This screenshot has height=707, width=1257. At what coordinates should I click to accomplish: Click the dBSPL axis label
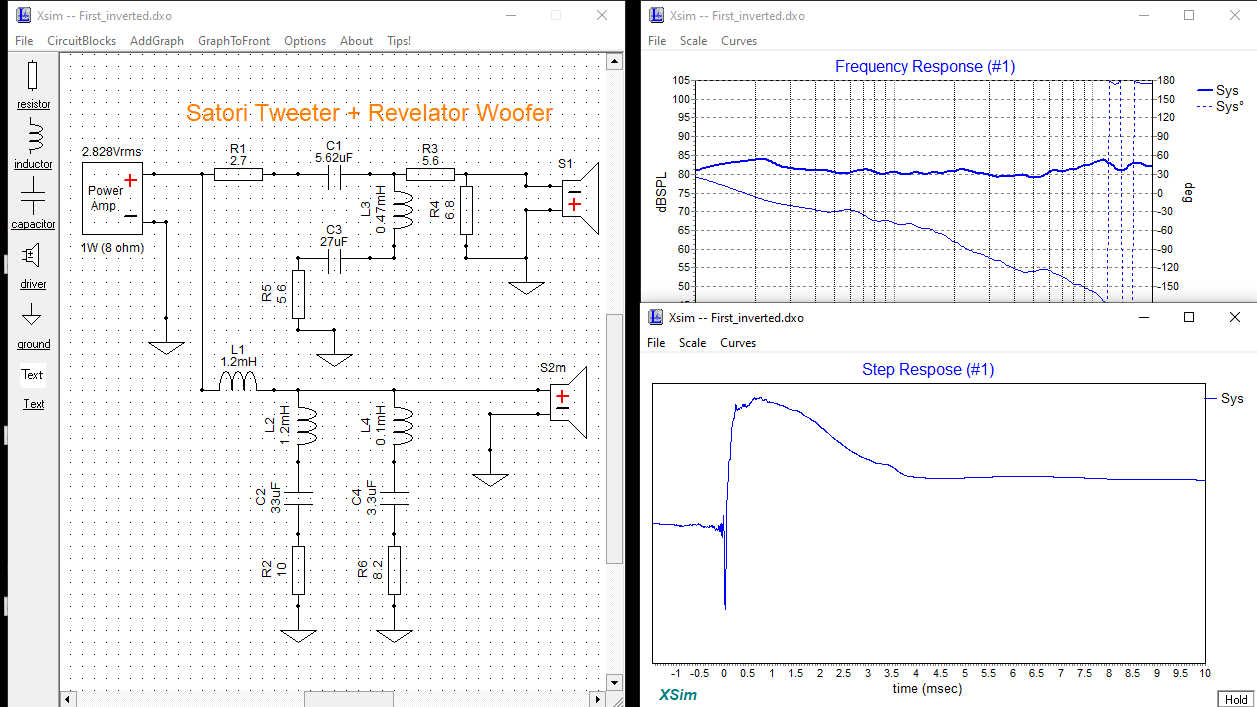[660, 192]
